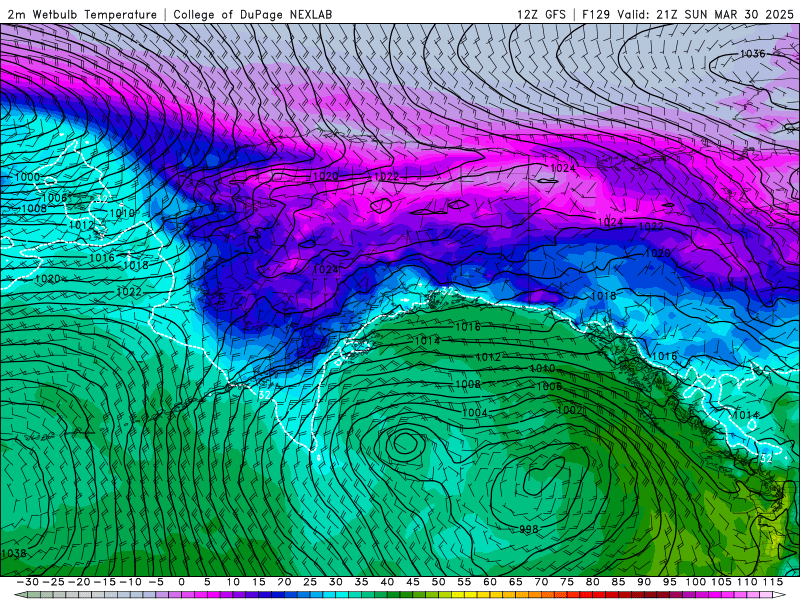Viewport: 800px width, 600px height.
Task: Click the 100 value on the color scale
Action: point(695,582)
